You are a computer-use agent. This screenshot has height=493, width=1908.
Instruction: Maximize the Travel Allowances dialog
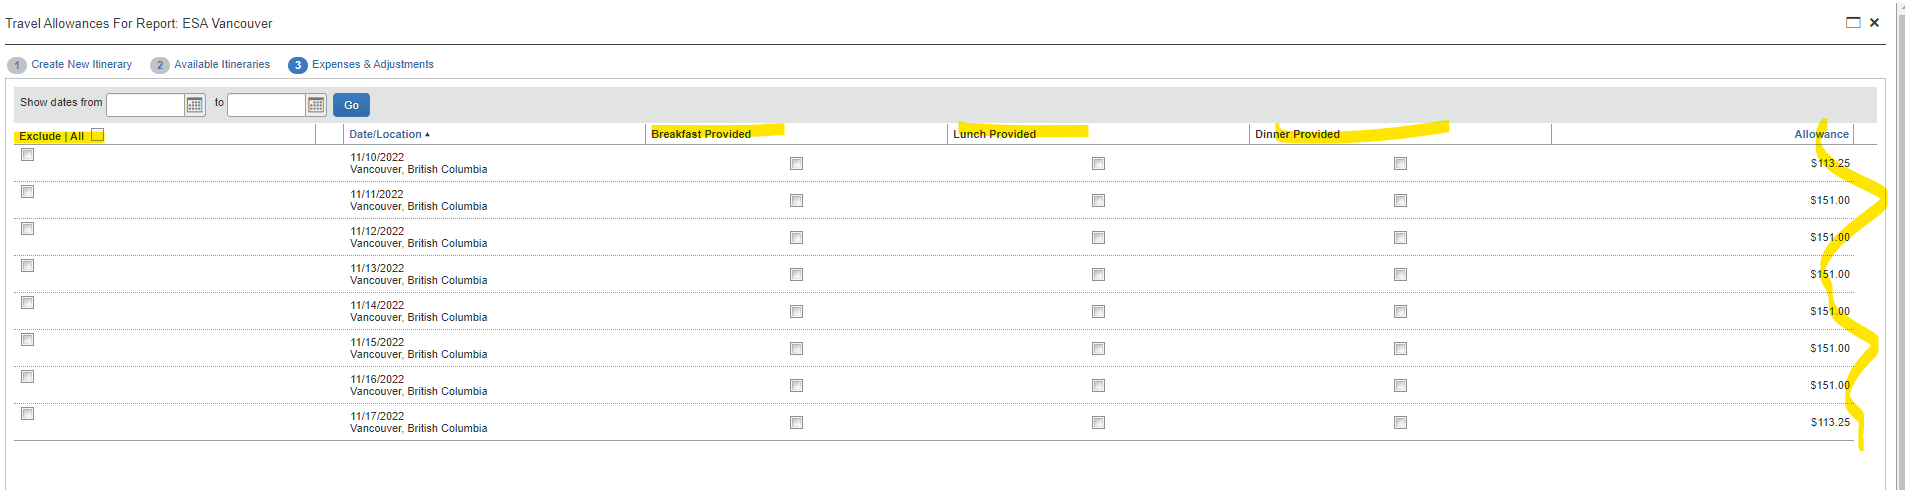1853,23
